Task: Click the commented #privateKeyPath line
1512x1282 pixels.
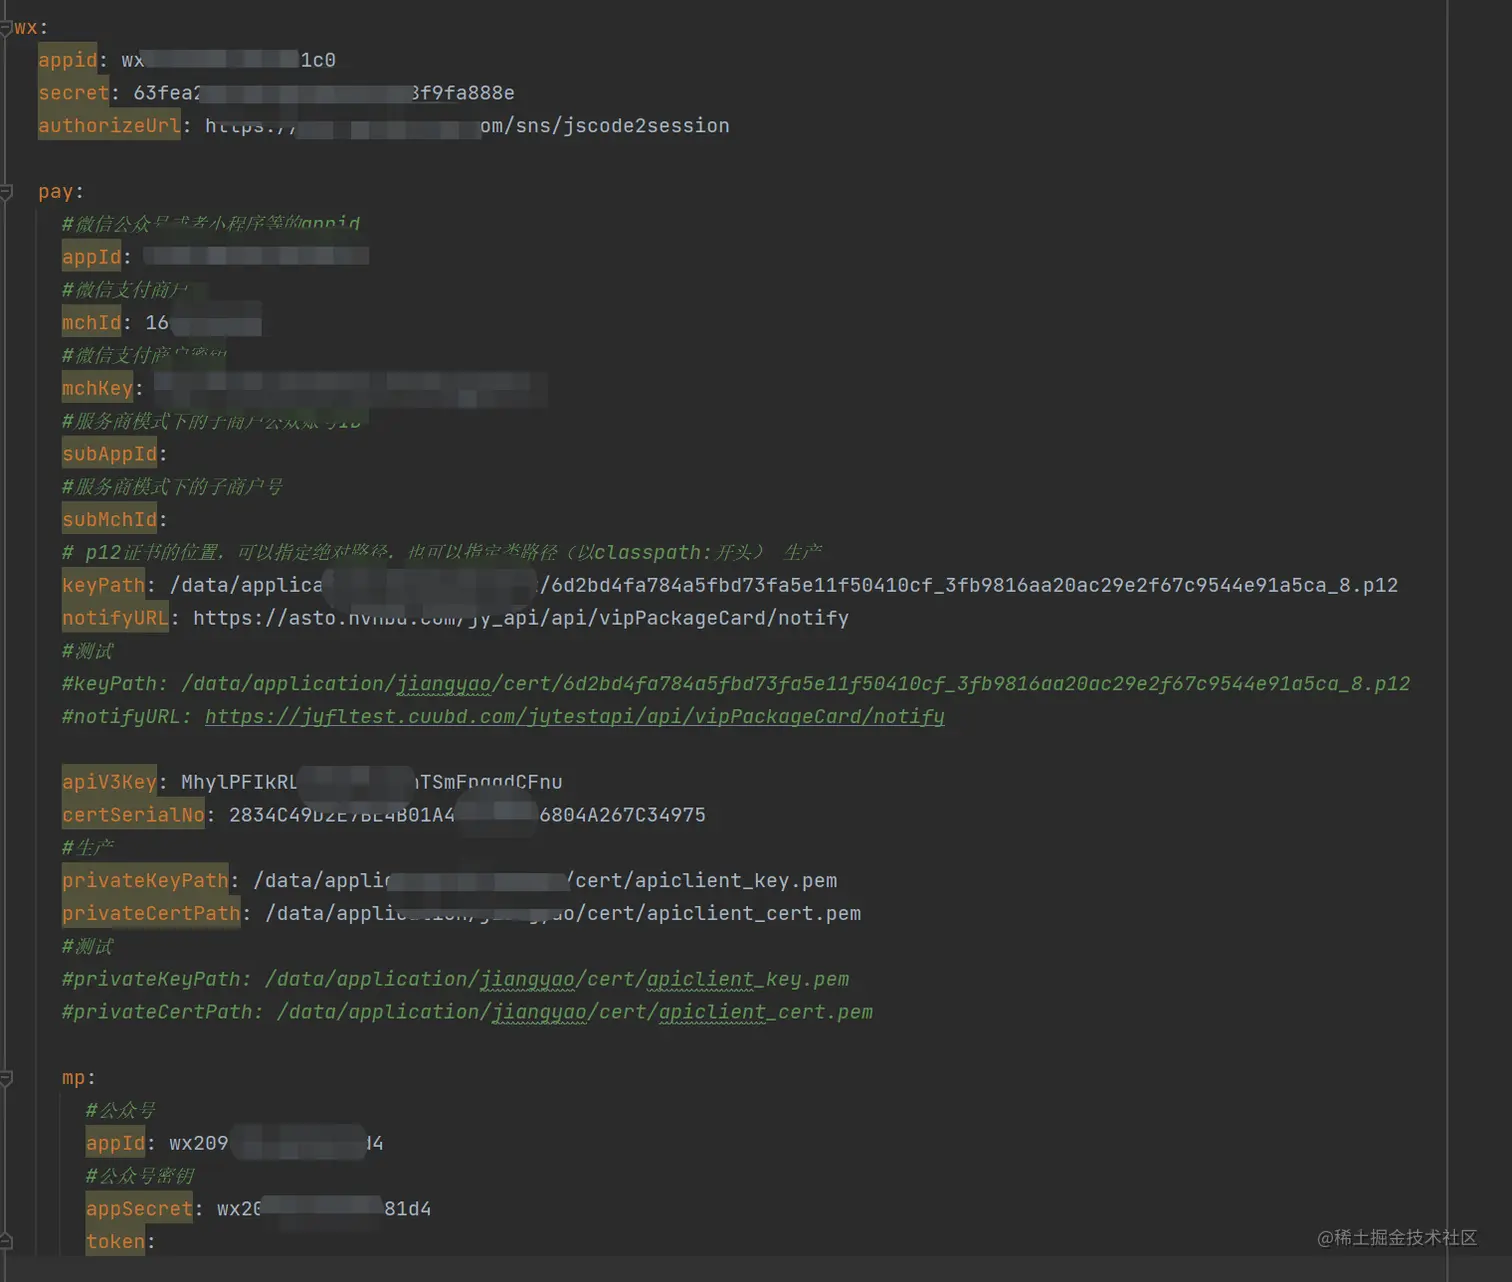Action: [455, 979]
